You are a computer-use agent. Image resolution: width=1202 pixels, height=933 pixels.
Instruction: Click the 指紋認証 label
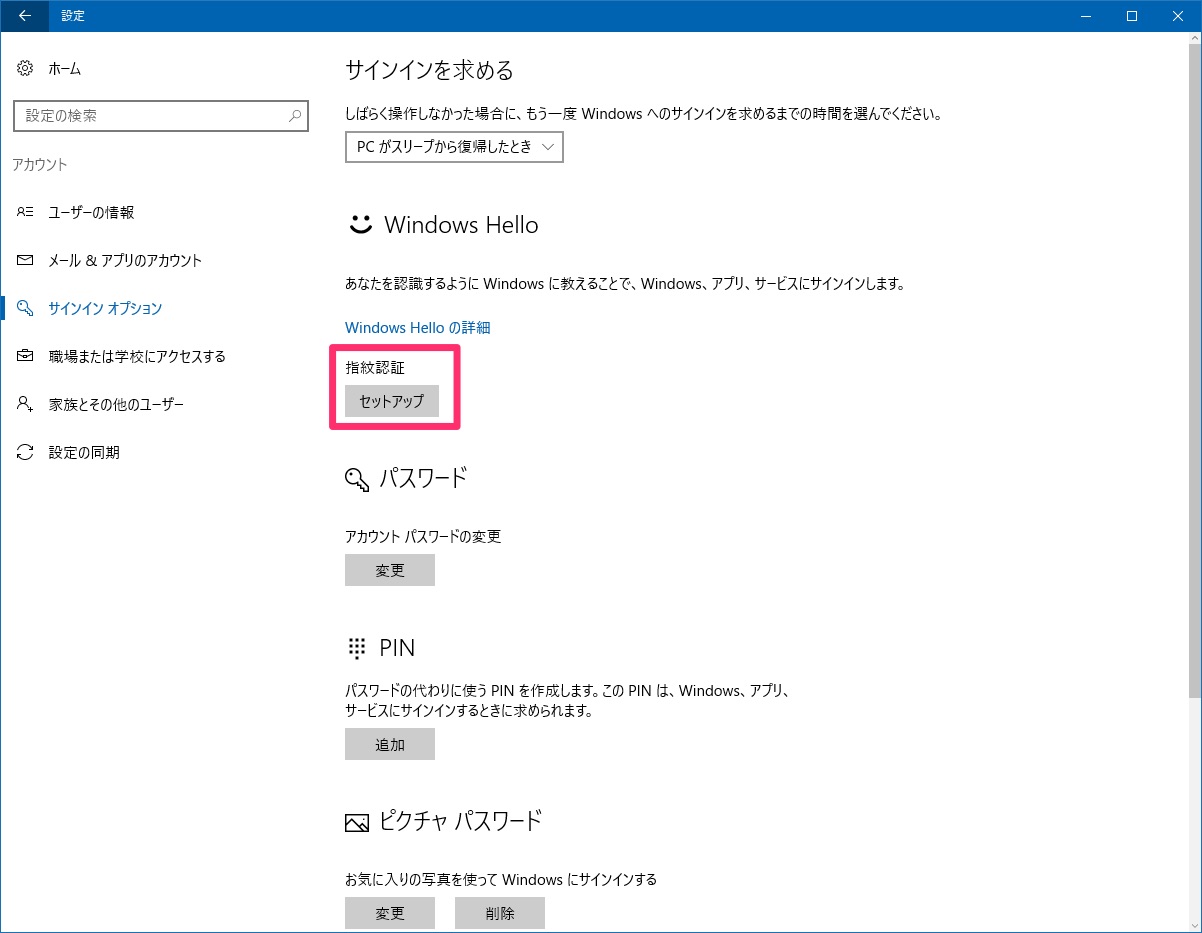(375, 368)
